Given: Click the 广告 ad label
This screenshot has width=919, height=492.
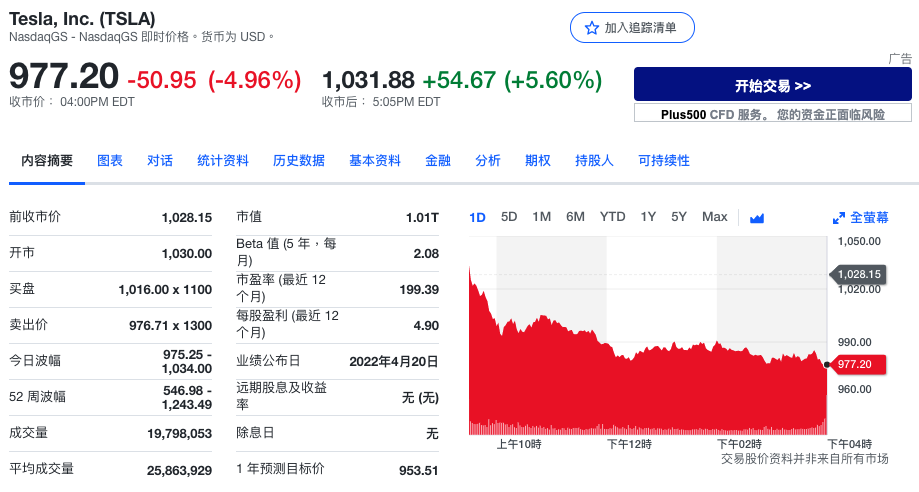Looking at the screenshot, I should [900, 59].
